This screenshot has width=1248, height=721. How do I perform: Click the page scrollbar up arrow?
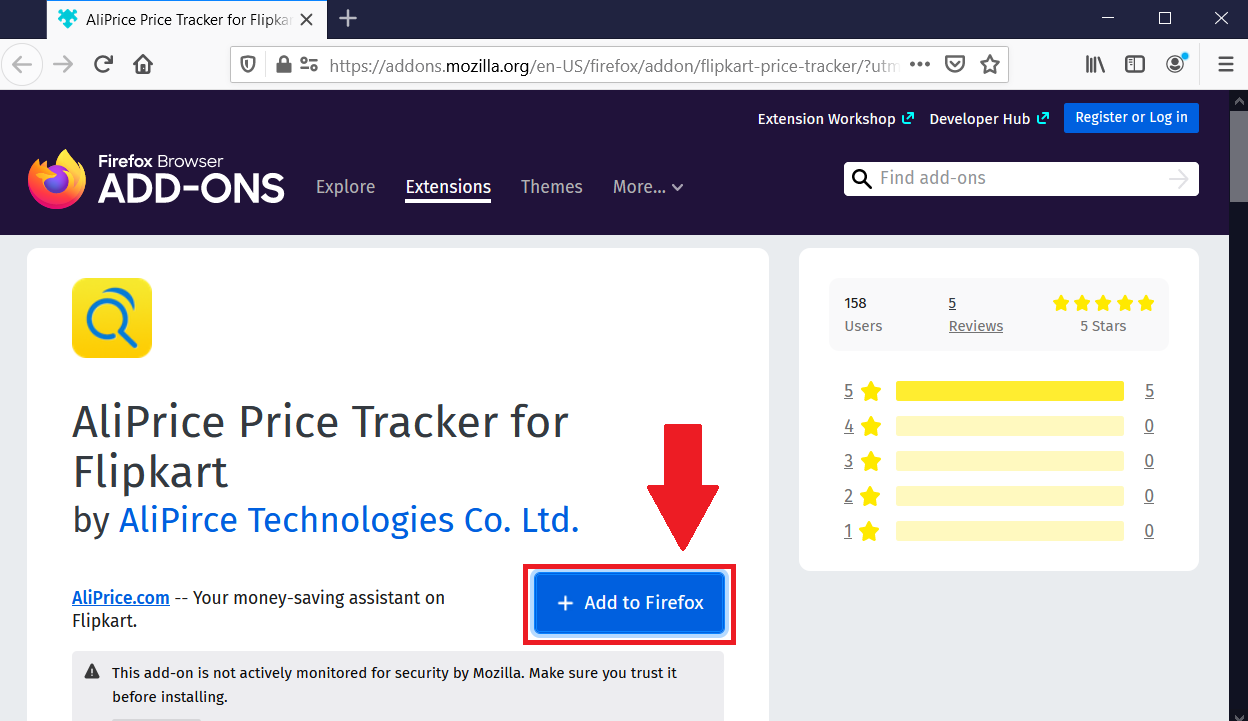(1239, 100)
